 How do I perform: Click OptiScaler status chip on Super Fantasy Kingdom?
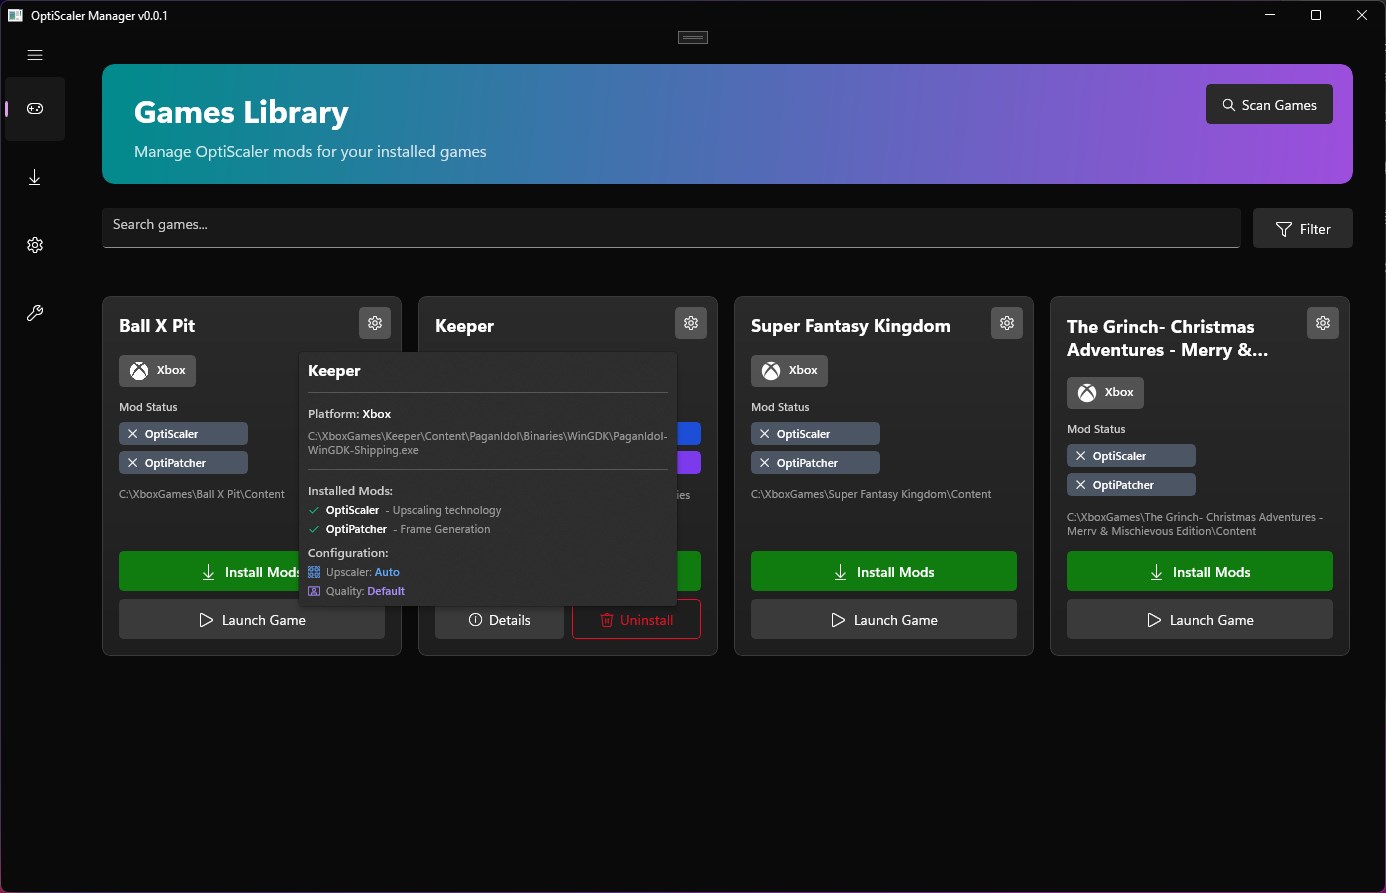pyautogui.click(x=815, y=434)
